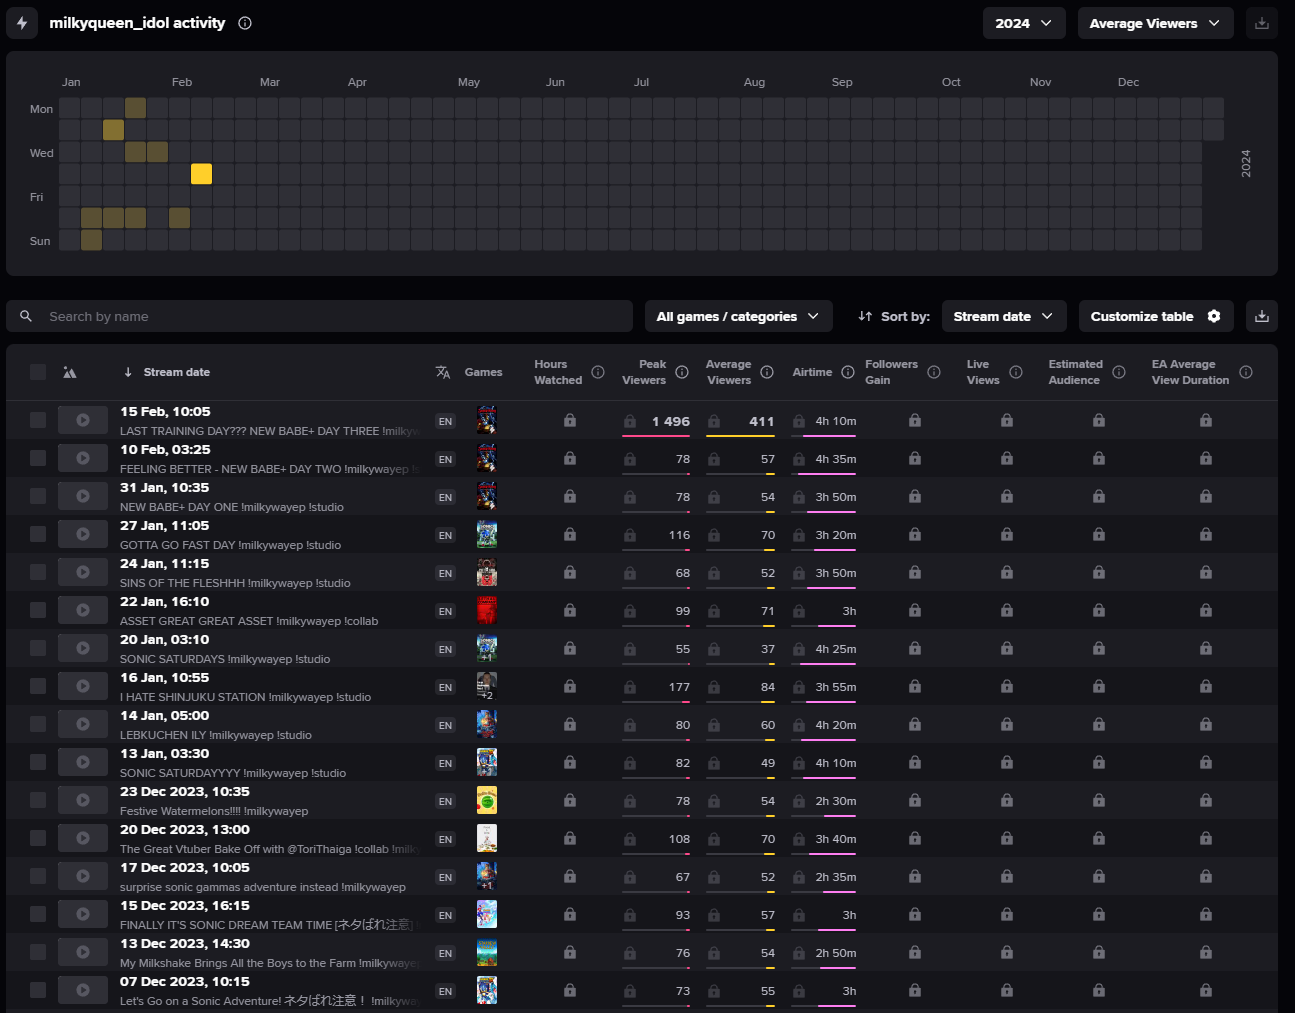Viewport: 1295px width, 1013px height.
Task: Click the Followers Gain info icon
Action: (934, 372)
